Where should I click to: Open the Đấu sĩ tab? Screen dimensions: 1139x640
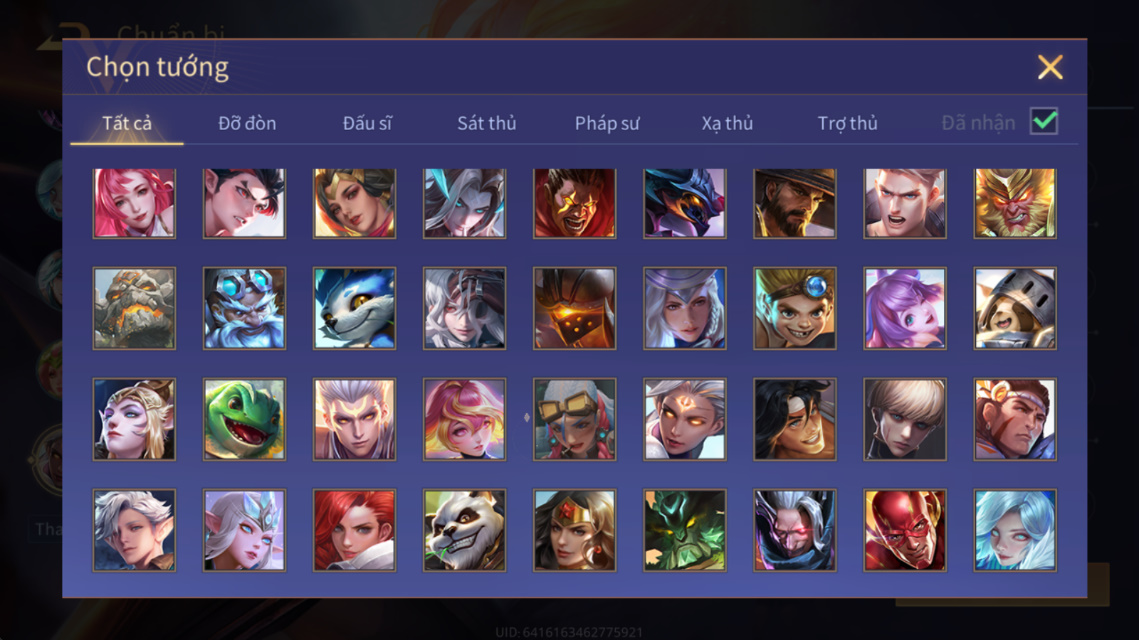click(x=367, y=123)
